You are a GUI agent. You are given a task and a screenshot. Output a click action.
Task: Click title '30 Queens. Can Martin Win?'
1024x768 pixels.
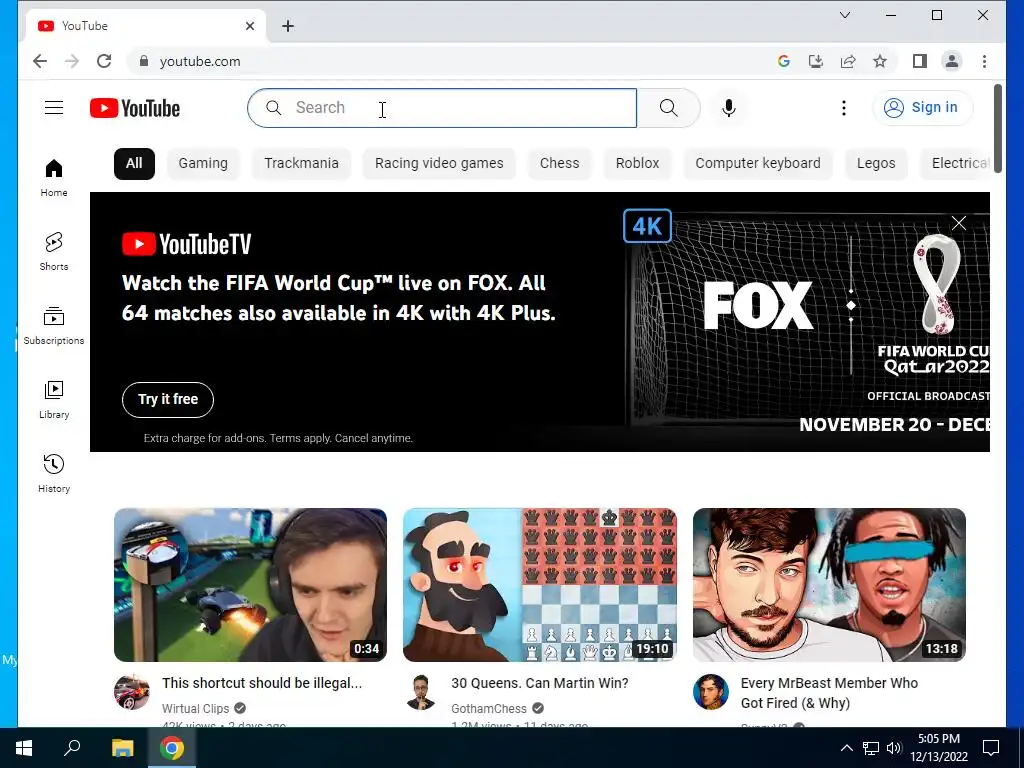(539, 683)
